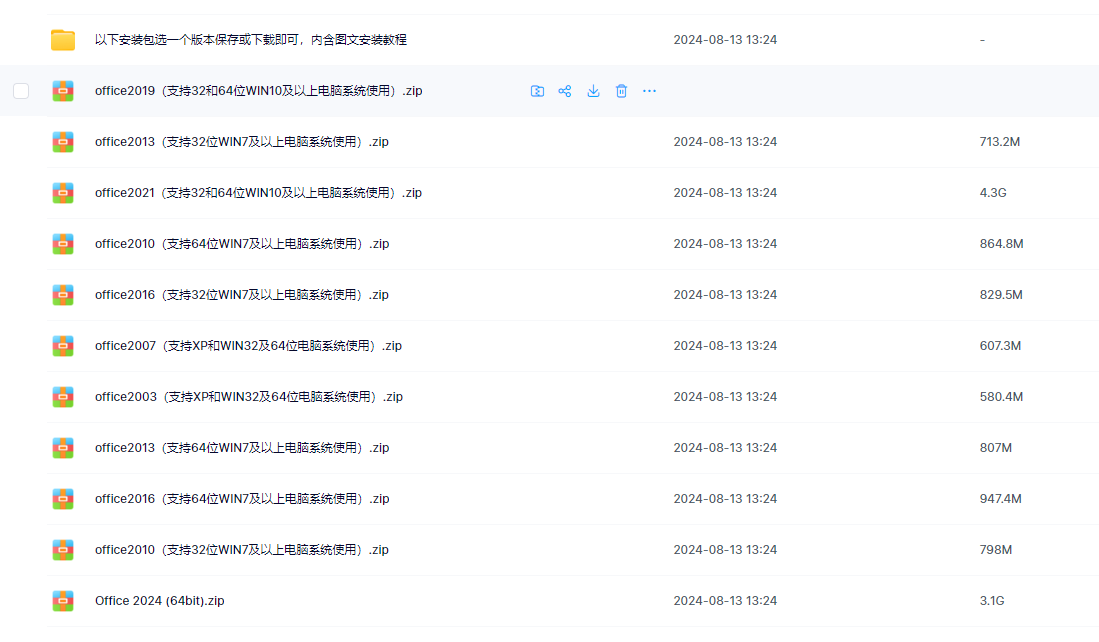The height and width of the screenshot is (642, 1099).
Task: Select file name office2013（支持64位WIN7及以上电脑系统使用）.zip
Action: tap(242, 448)
